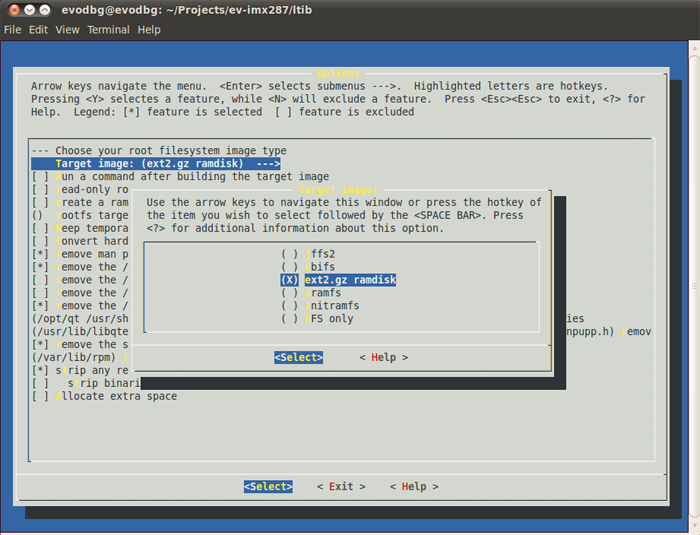Toggle run a command after building checkbox

tap(40, 176)
